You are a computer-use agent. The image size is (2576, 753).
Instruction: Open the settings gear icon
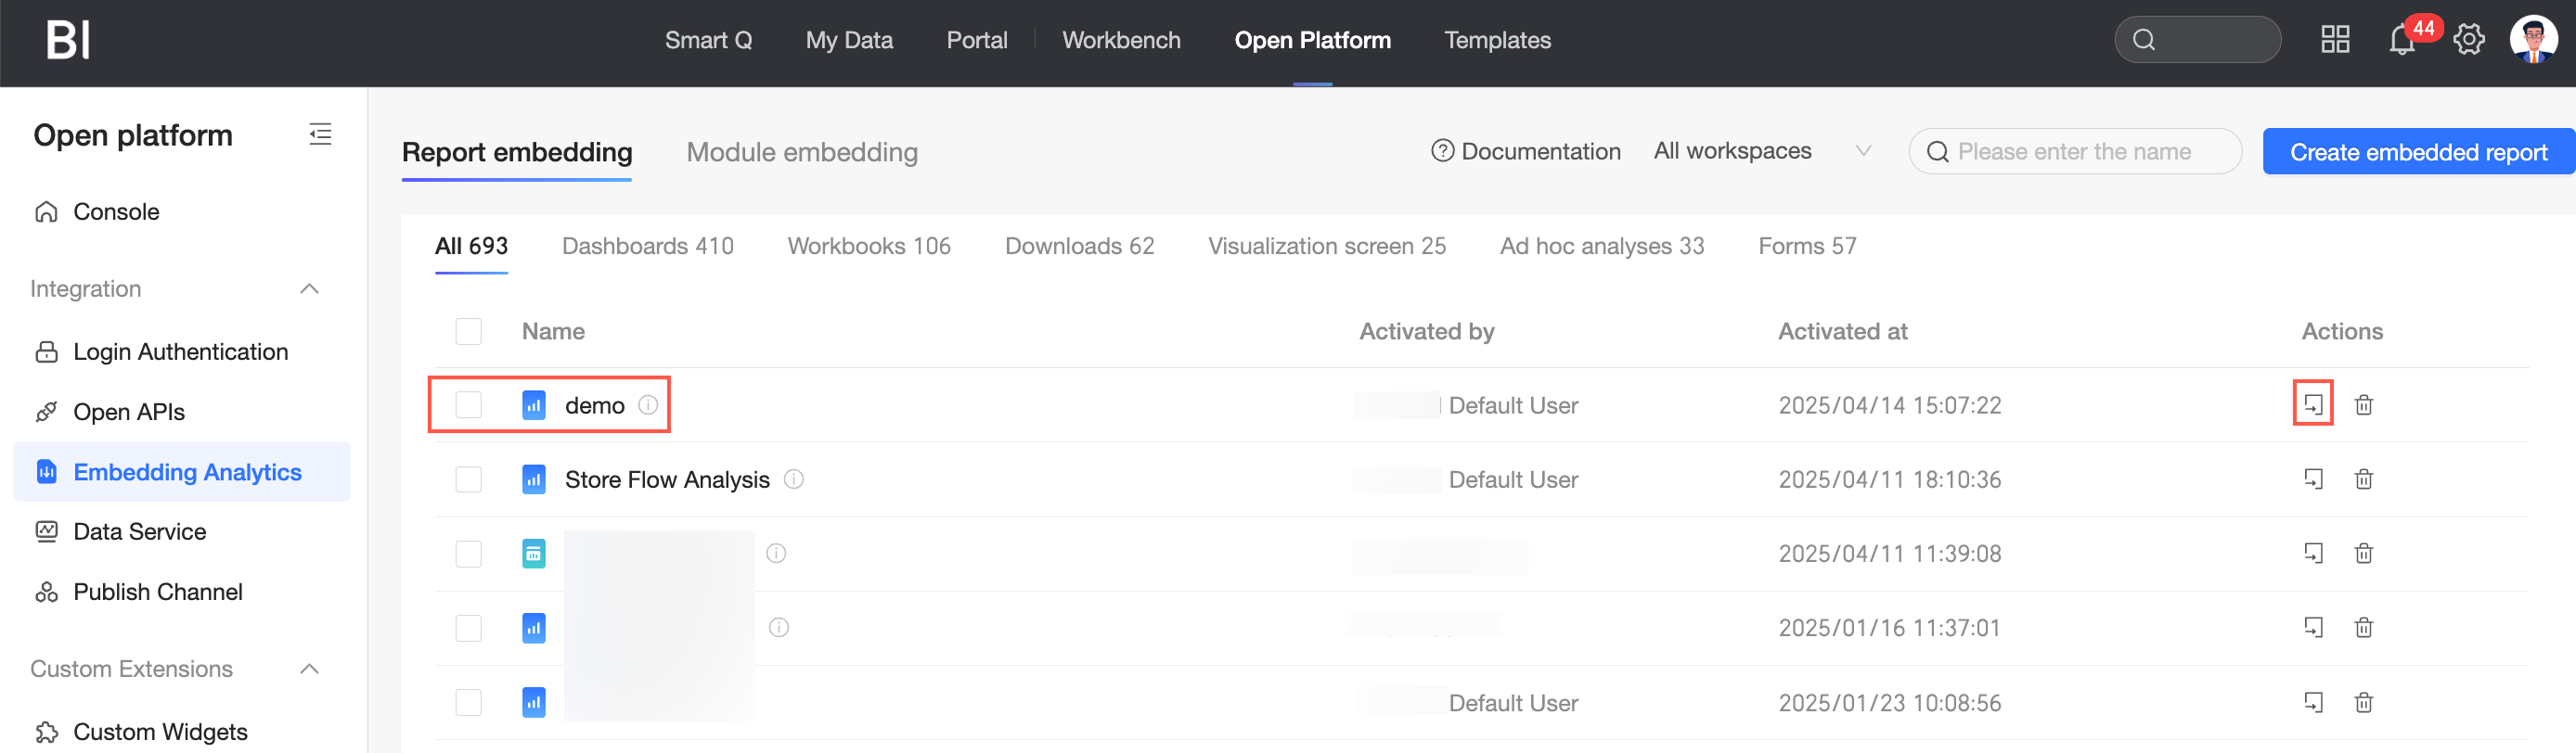click(2468, 40)
